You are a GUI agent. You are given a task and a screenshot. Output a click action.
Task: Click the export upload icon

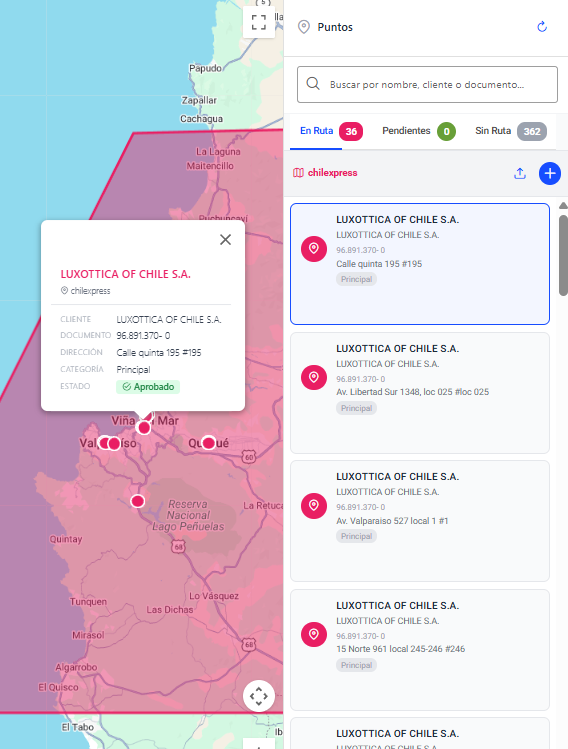[520, 173]
